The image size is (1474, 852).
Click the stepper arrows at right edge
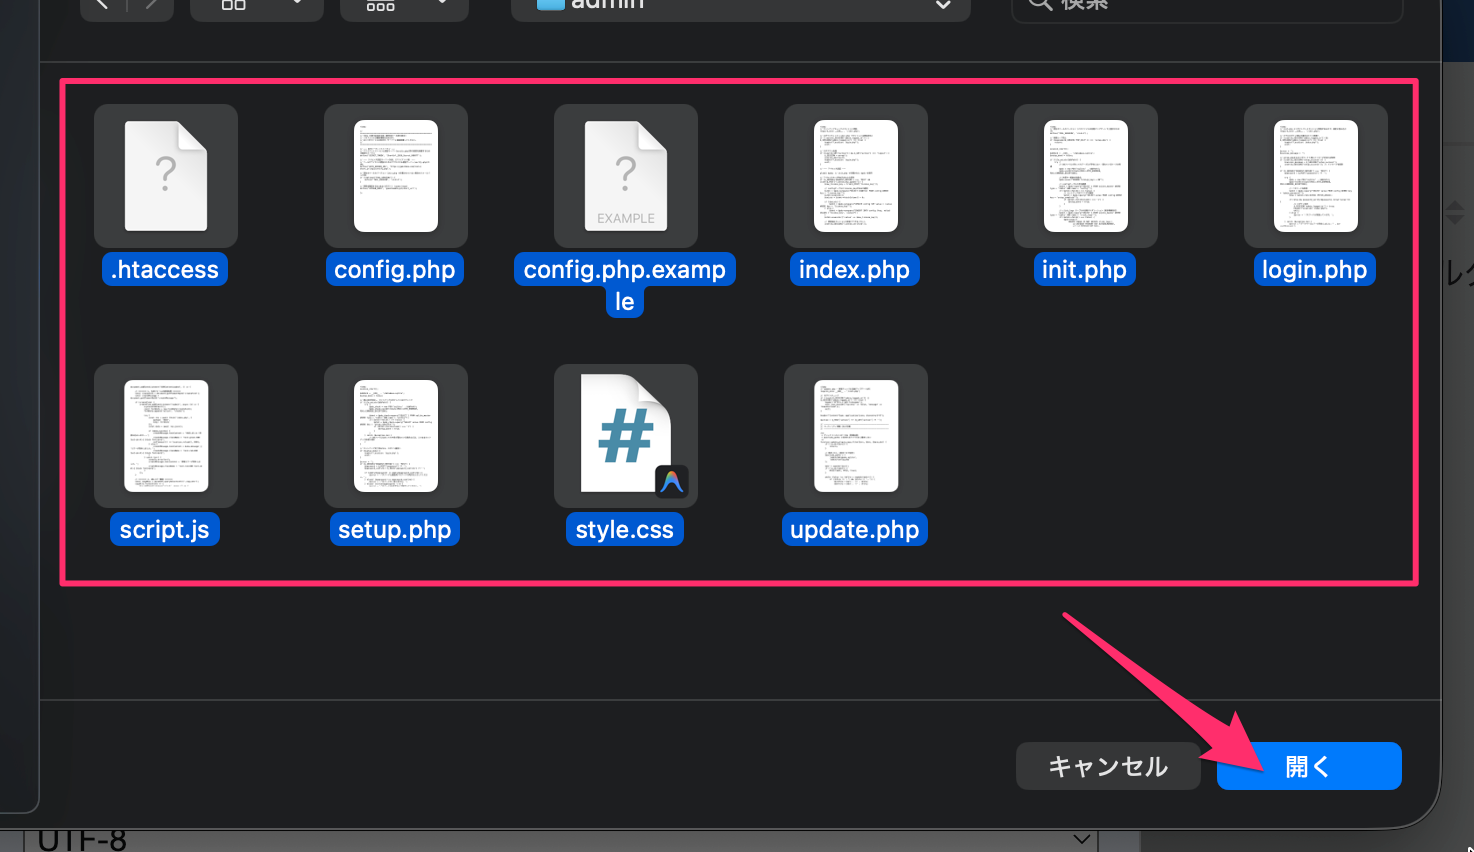[1455, 212]
